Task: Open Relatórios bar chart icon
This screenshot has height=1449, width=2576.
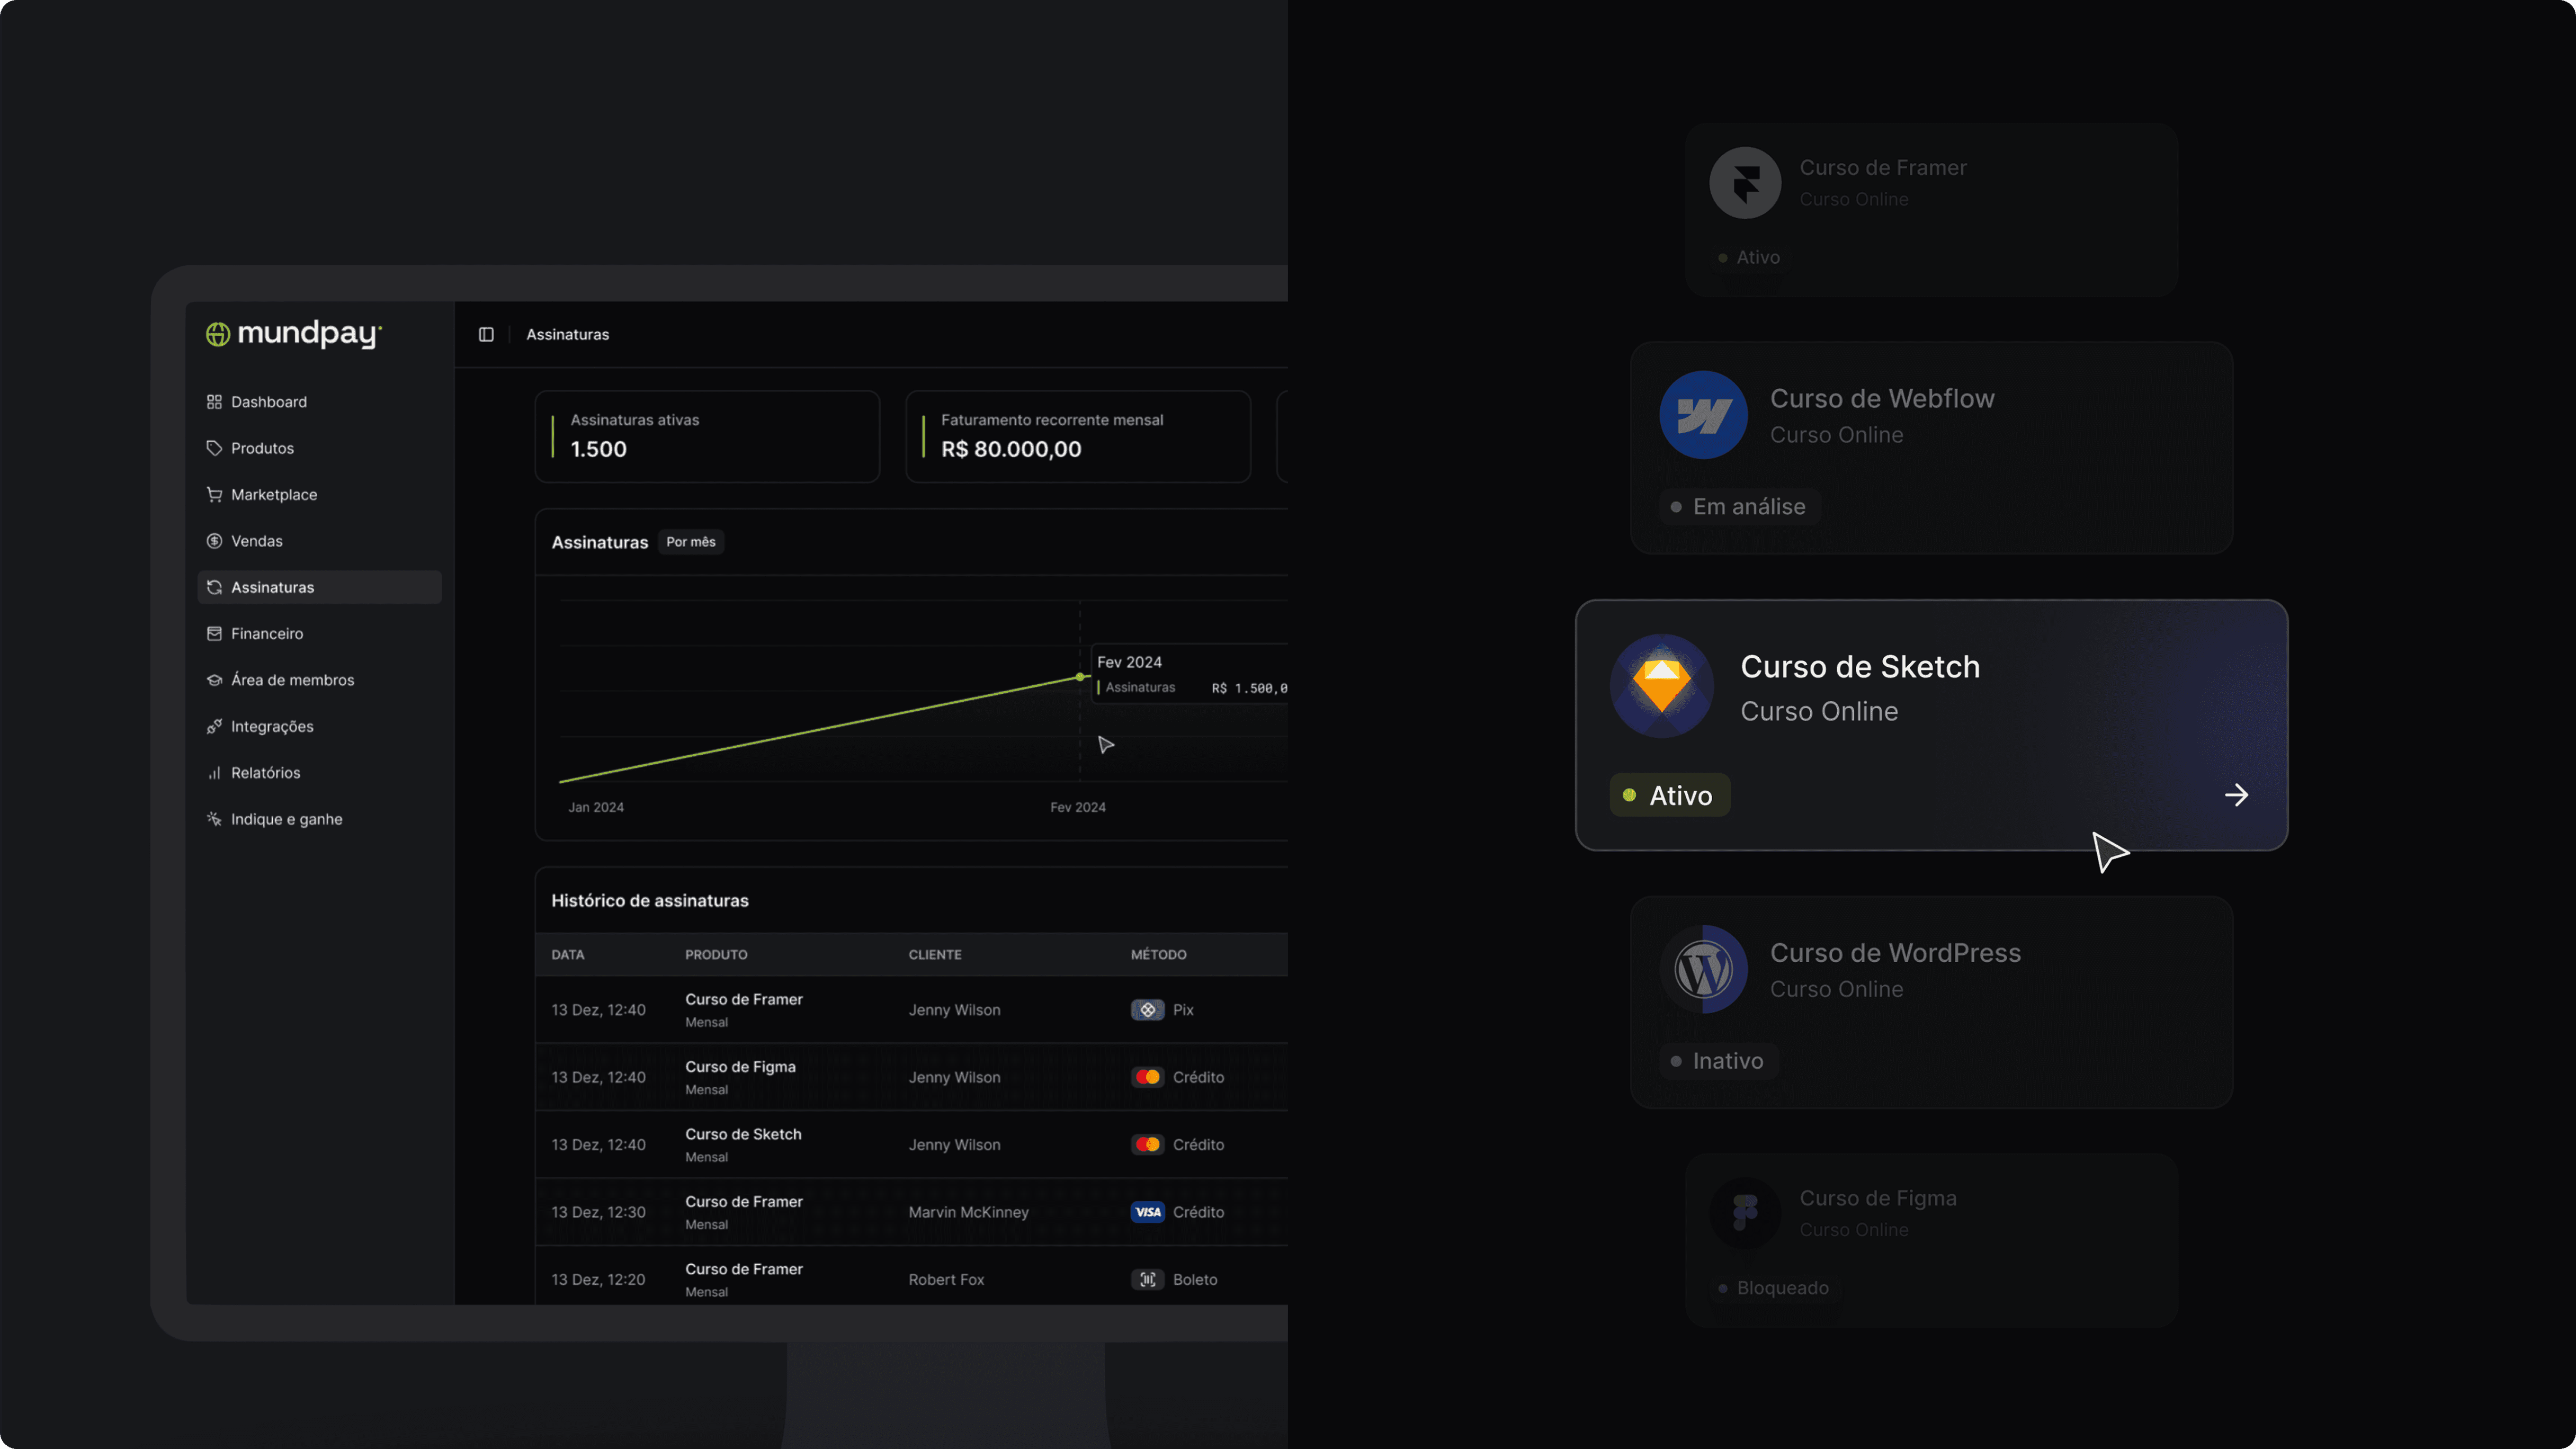Action: 214,772
